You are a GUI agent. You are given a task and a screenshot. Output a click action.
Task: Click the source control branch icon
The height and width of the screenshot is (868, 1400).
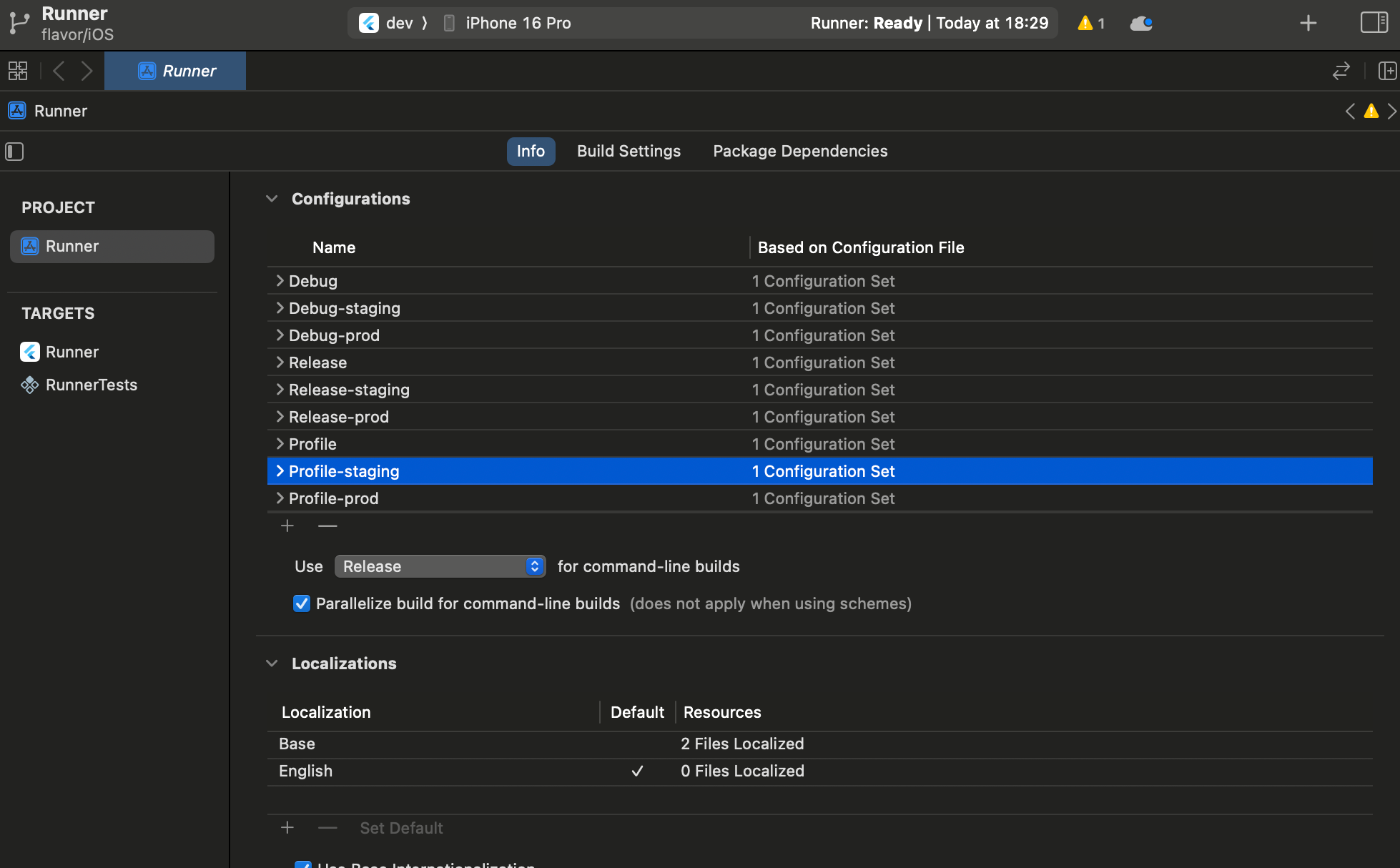pos(19,22)
